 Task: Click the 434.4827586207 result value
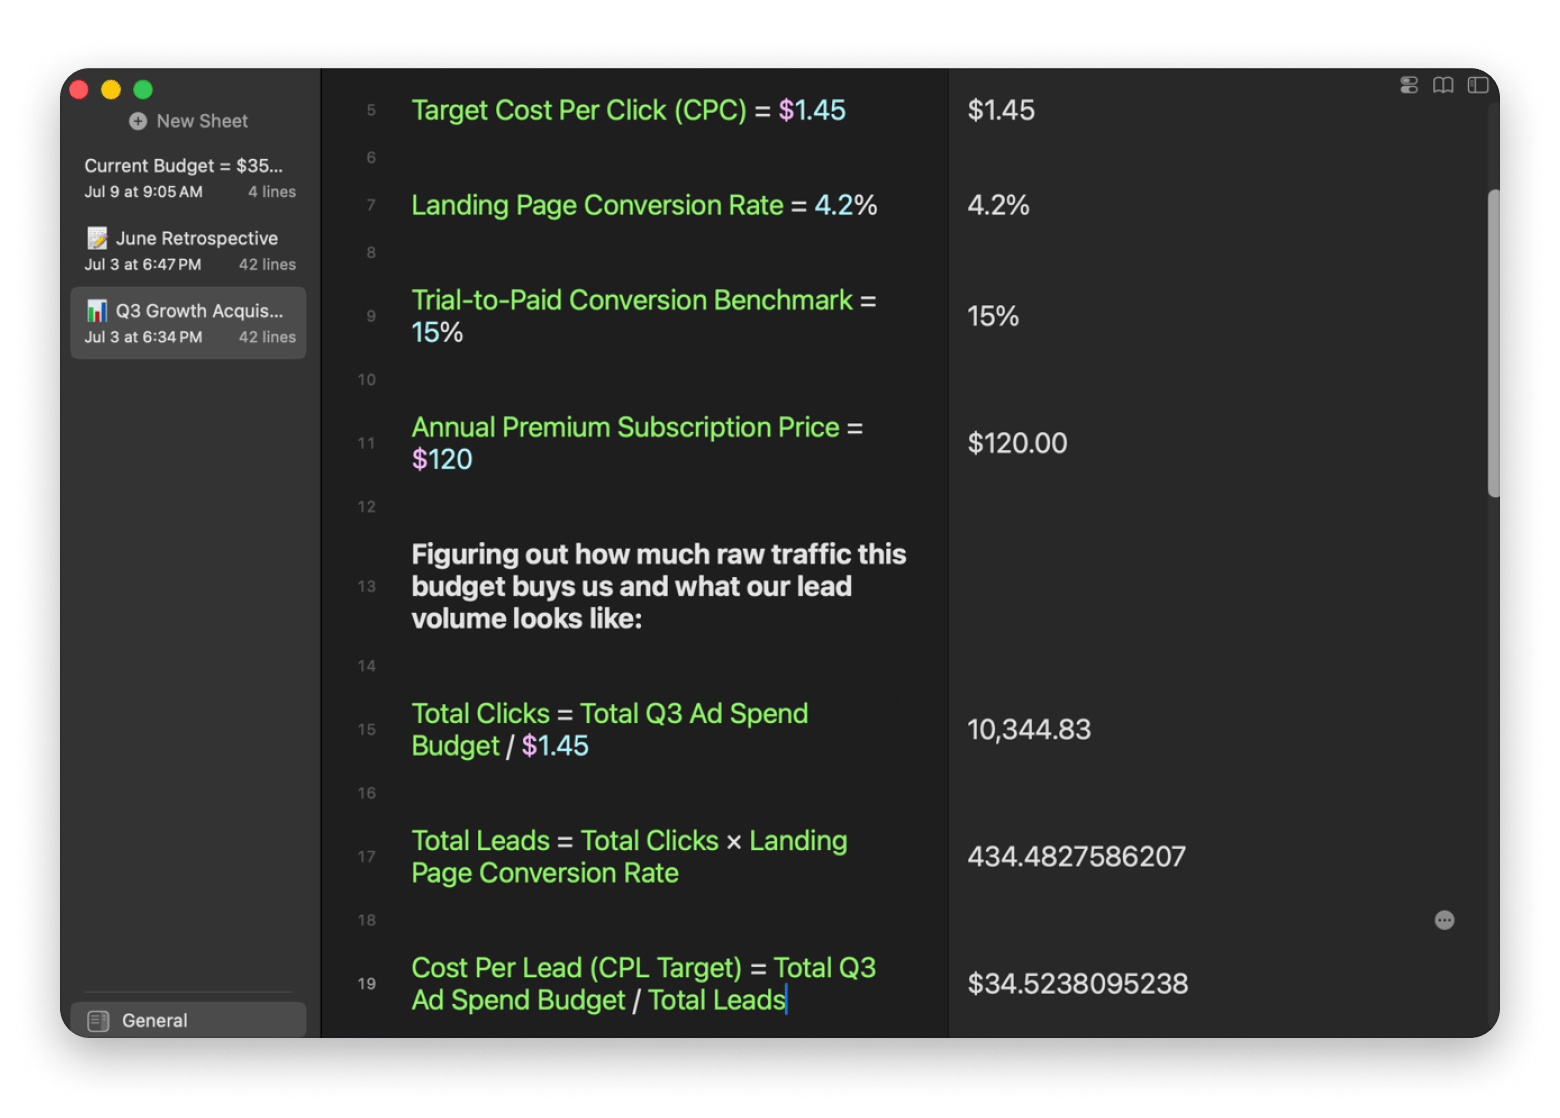[x=1076, y=856]
